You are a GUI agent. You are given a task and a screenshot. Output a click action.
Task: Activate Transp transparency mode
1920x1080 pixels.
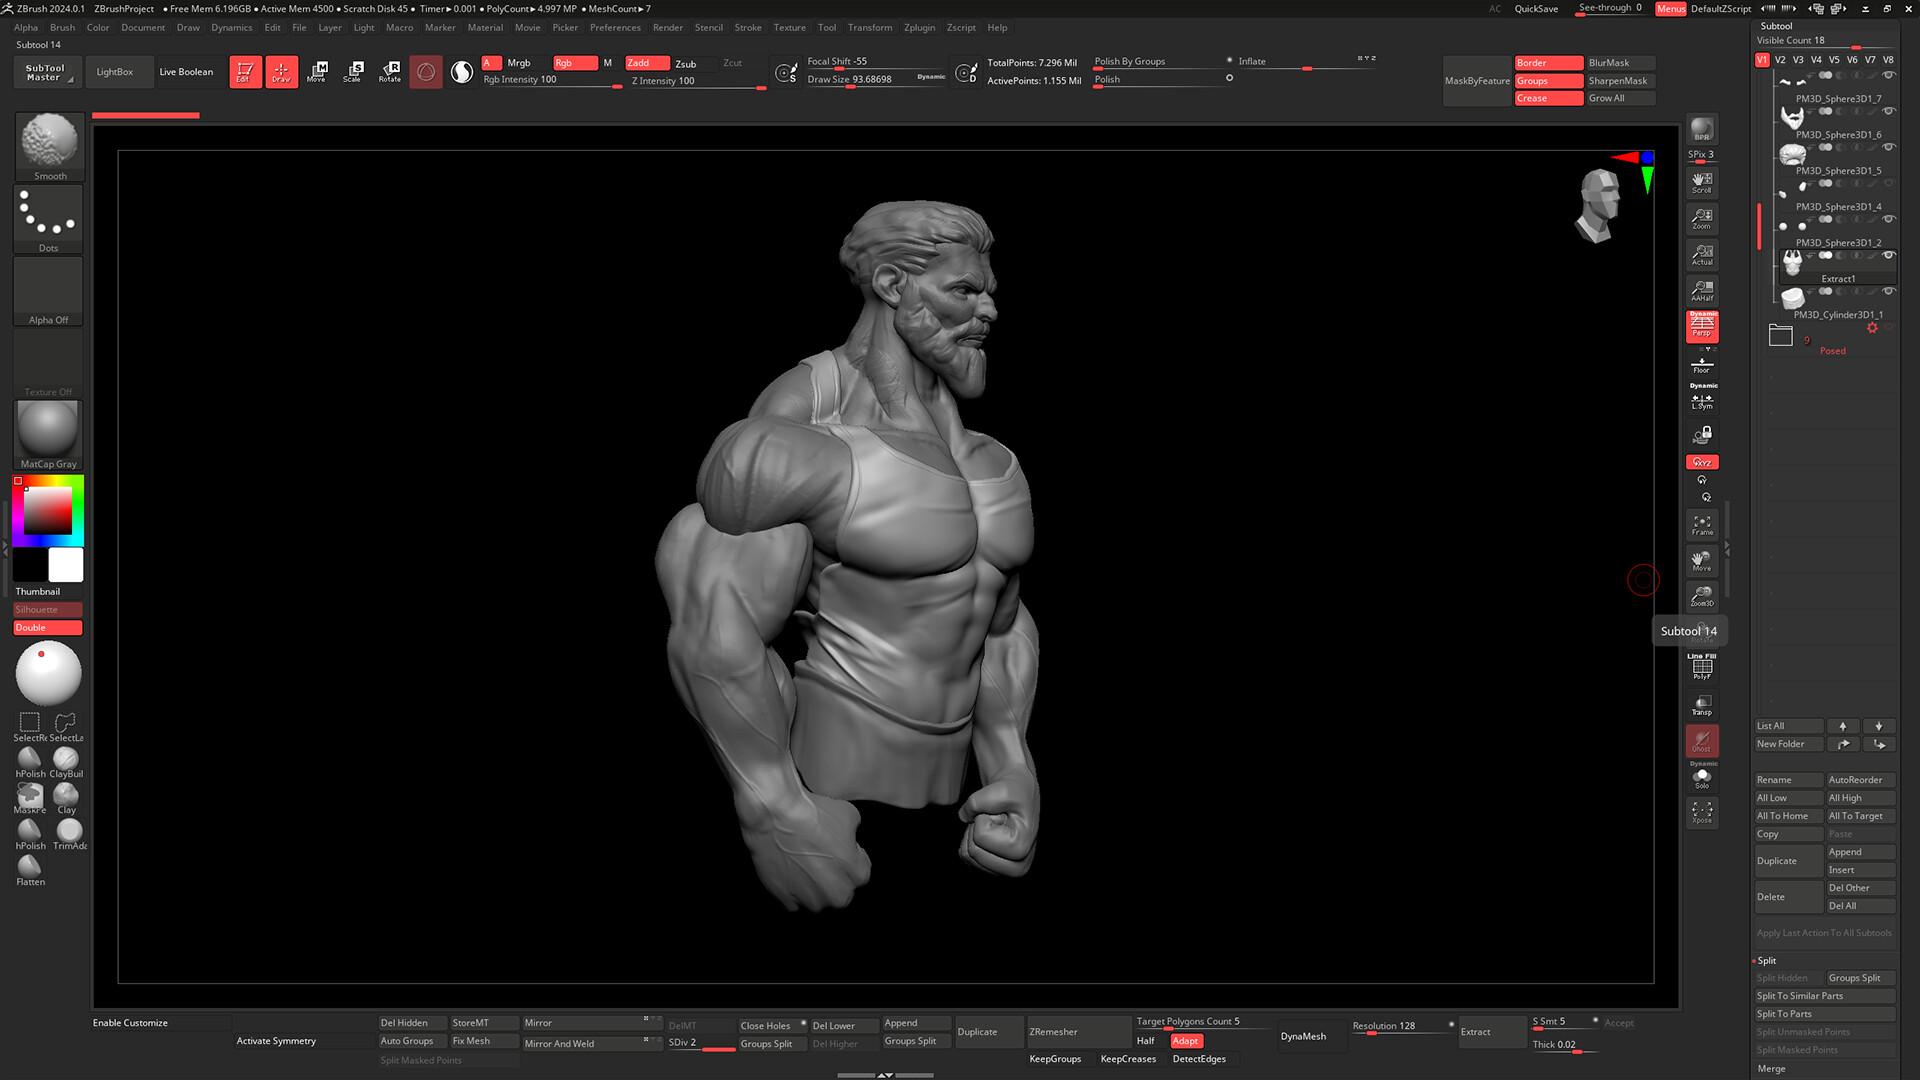[x=1701, y=705]
